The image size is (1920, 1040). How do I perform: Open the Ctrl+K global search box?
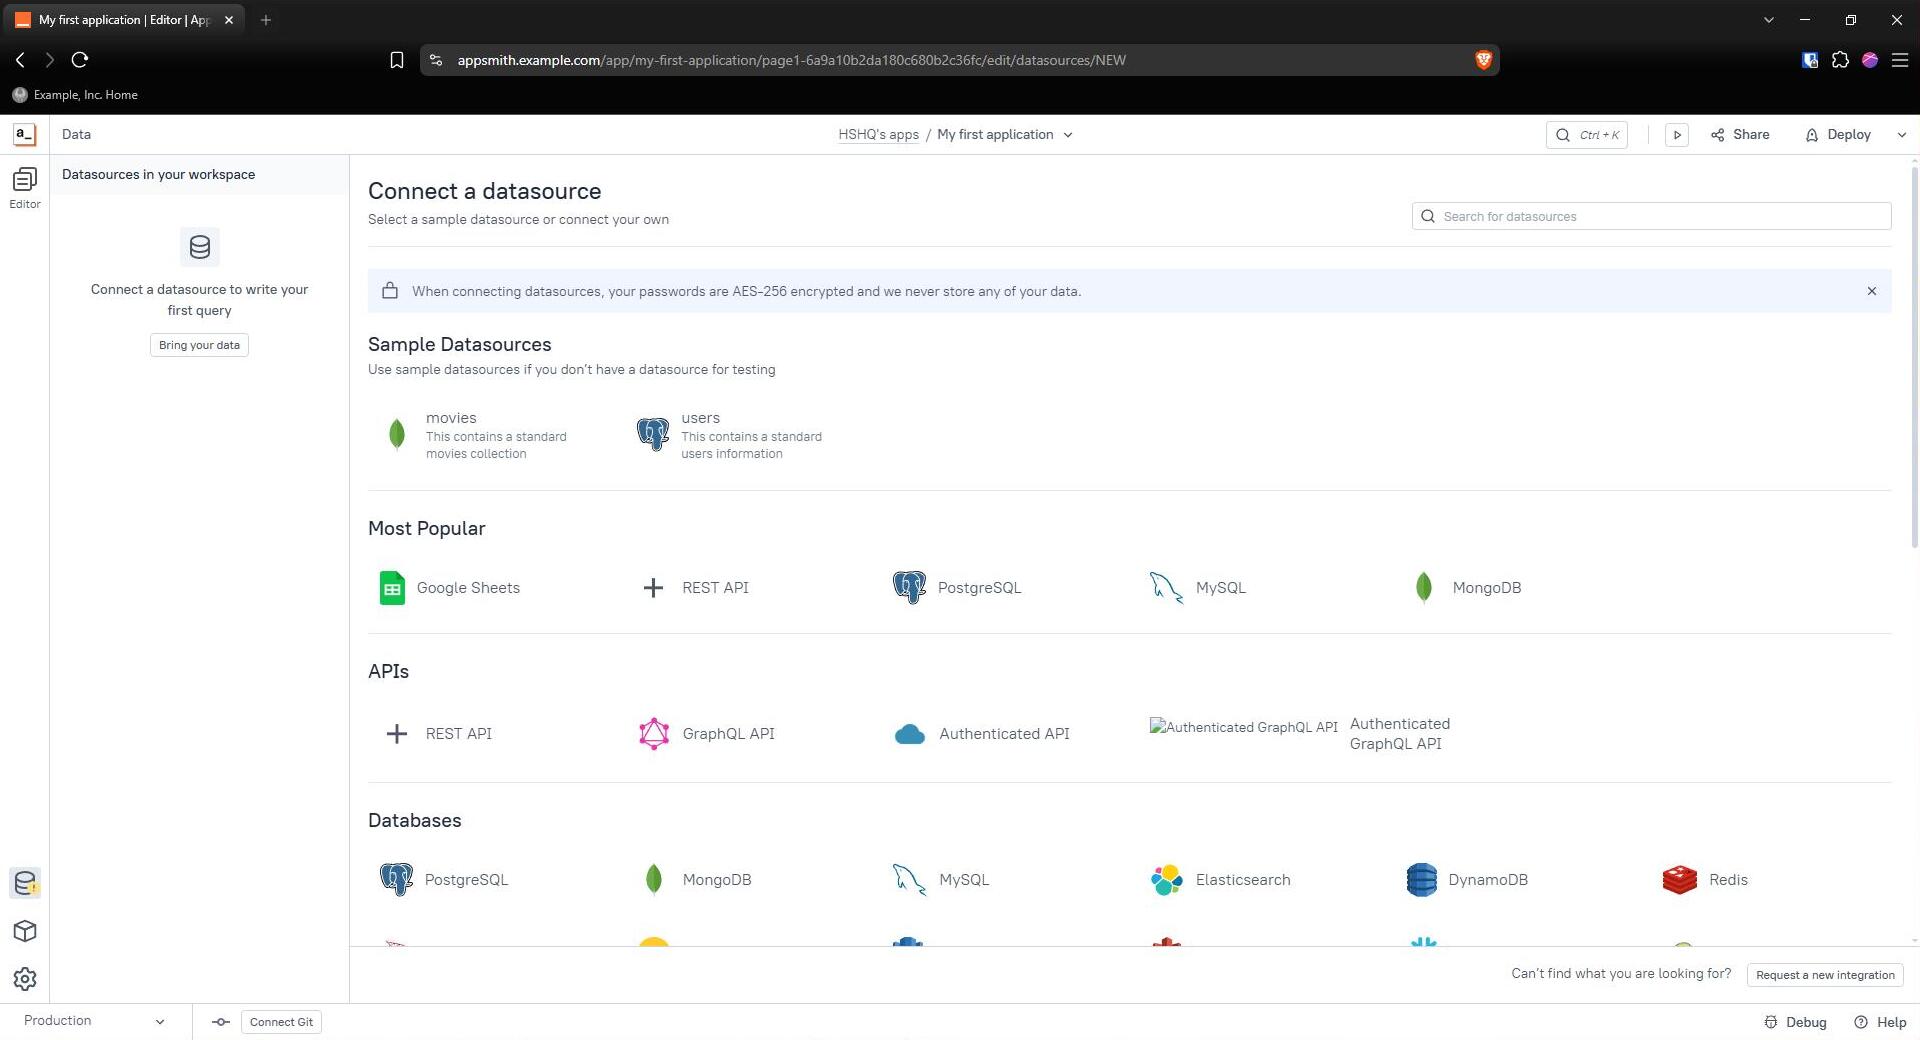pyautogui.click(x=1587, y=135)
